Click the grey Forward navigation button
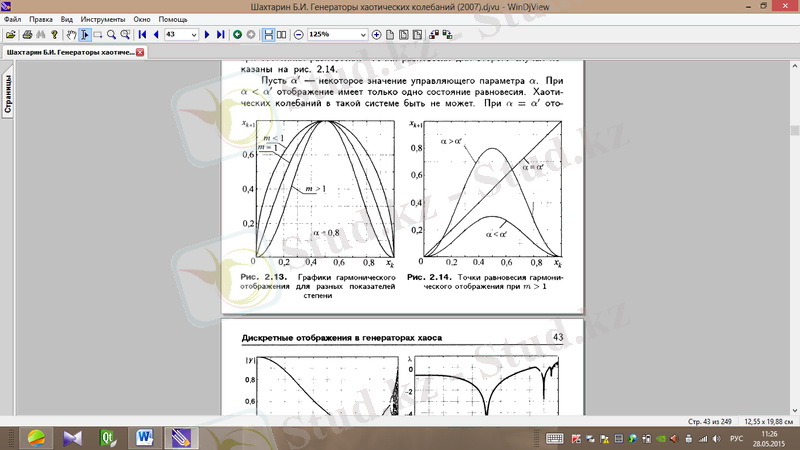This screenshot has height=450, width=800. 251,35
